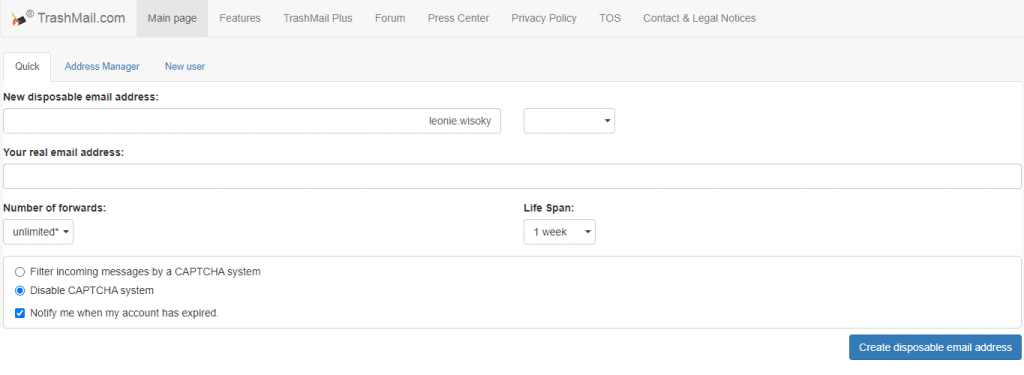Open the email domain dropdown
The image size is (1024, 375).
[569, 121]
